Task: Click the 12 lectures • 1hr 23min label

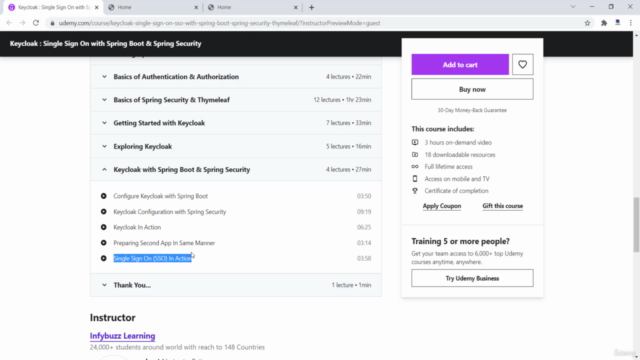Action: click(342, 100)
